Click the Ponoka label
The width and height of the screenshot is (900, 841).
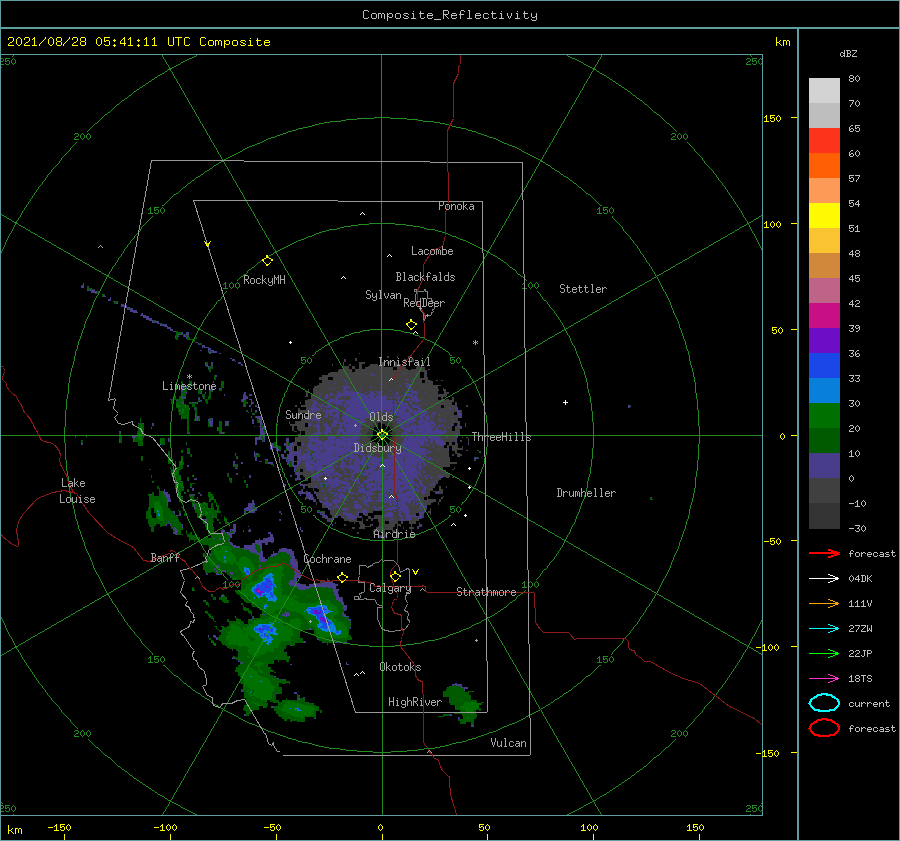(x=456, y=206)
